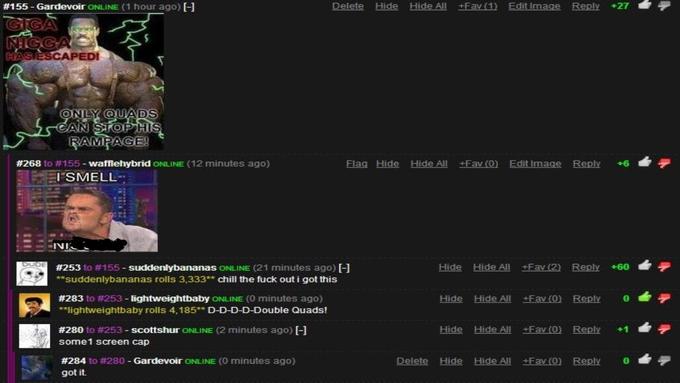
Task: Favorite wafflehybrid's comment #268
Action: (478, 164)
